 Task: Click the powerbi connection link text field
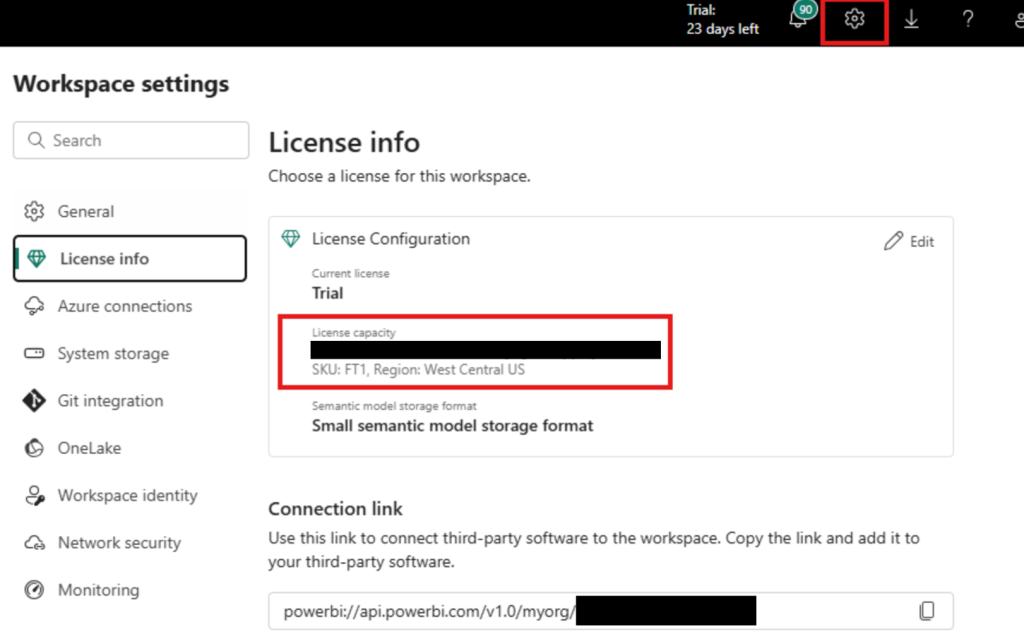[611, 610]
